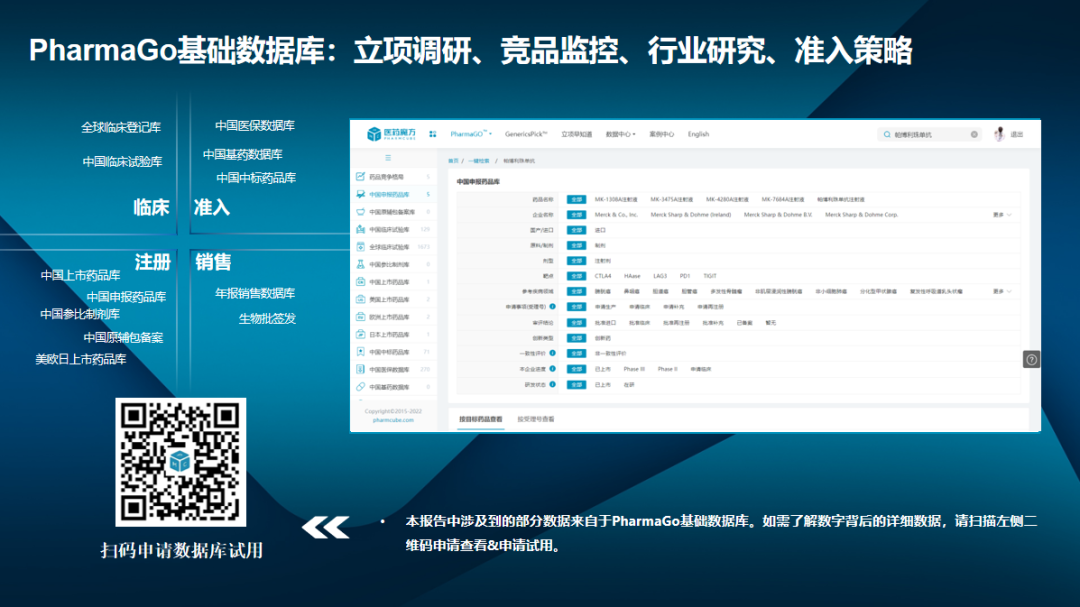Click the 药品竞争格局 sidebar icon
Viewport: 1080px width, 607px height.
pos(360,177)
